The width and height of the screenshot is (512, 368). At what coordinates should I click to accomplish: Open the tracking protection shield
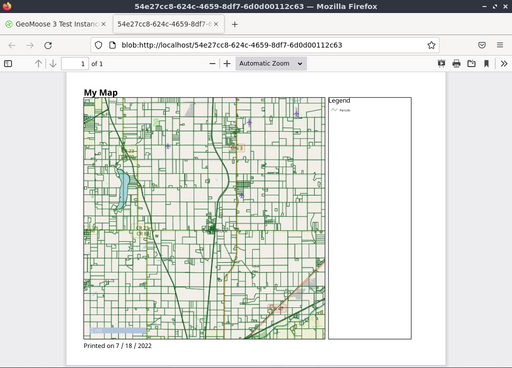point(98,45)
